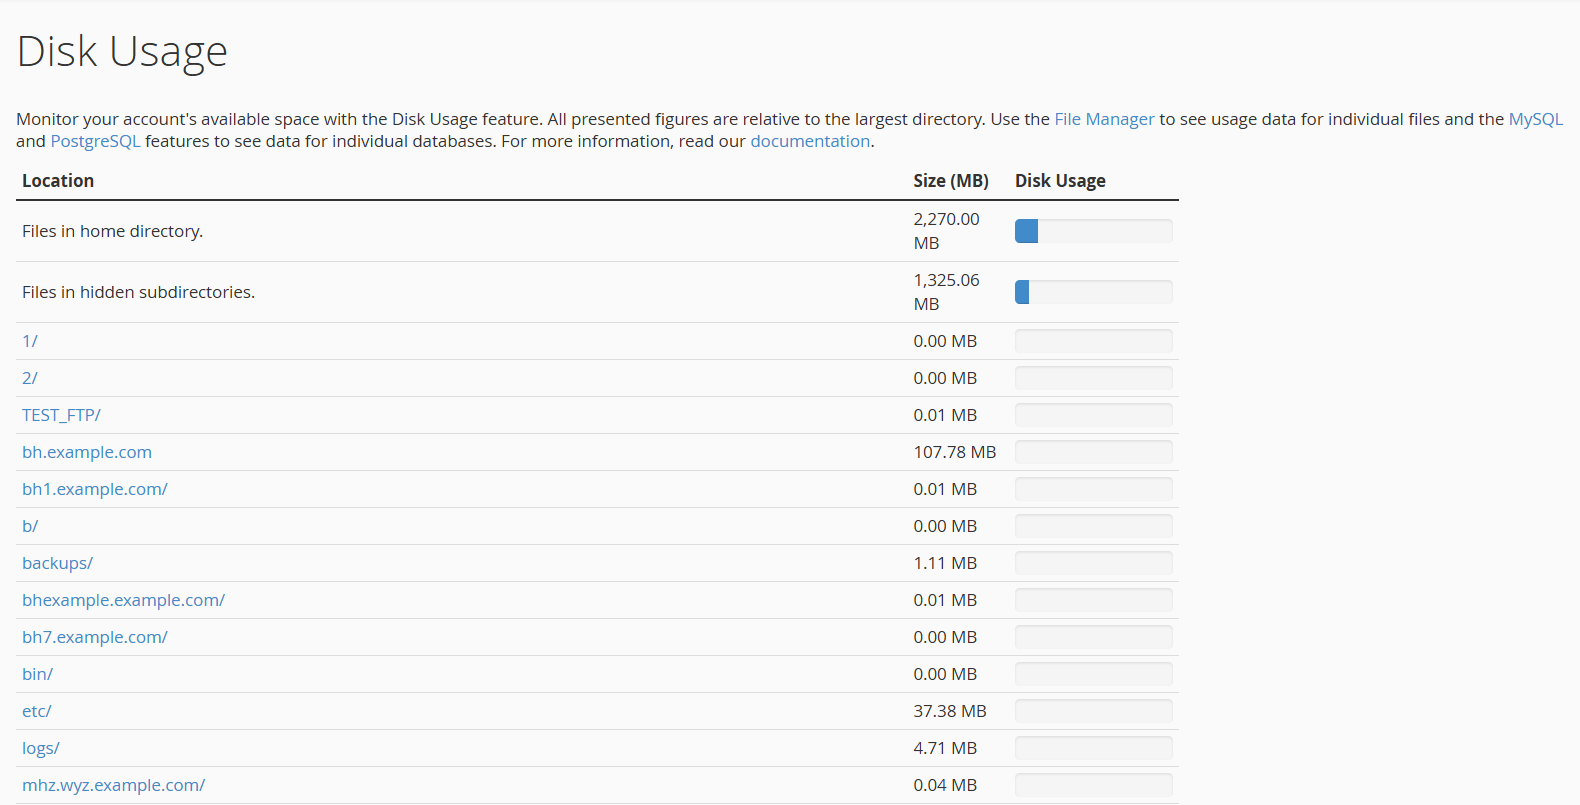The height and width of the screenshot is (805, 1580).
Task: Open the 1/ directory
Action: click(30, 341)
